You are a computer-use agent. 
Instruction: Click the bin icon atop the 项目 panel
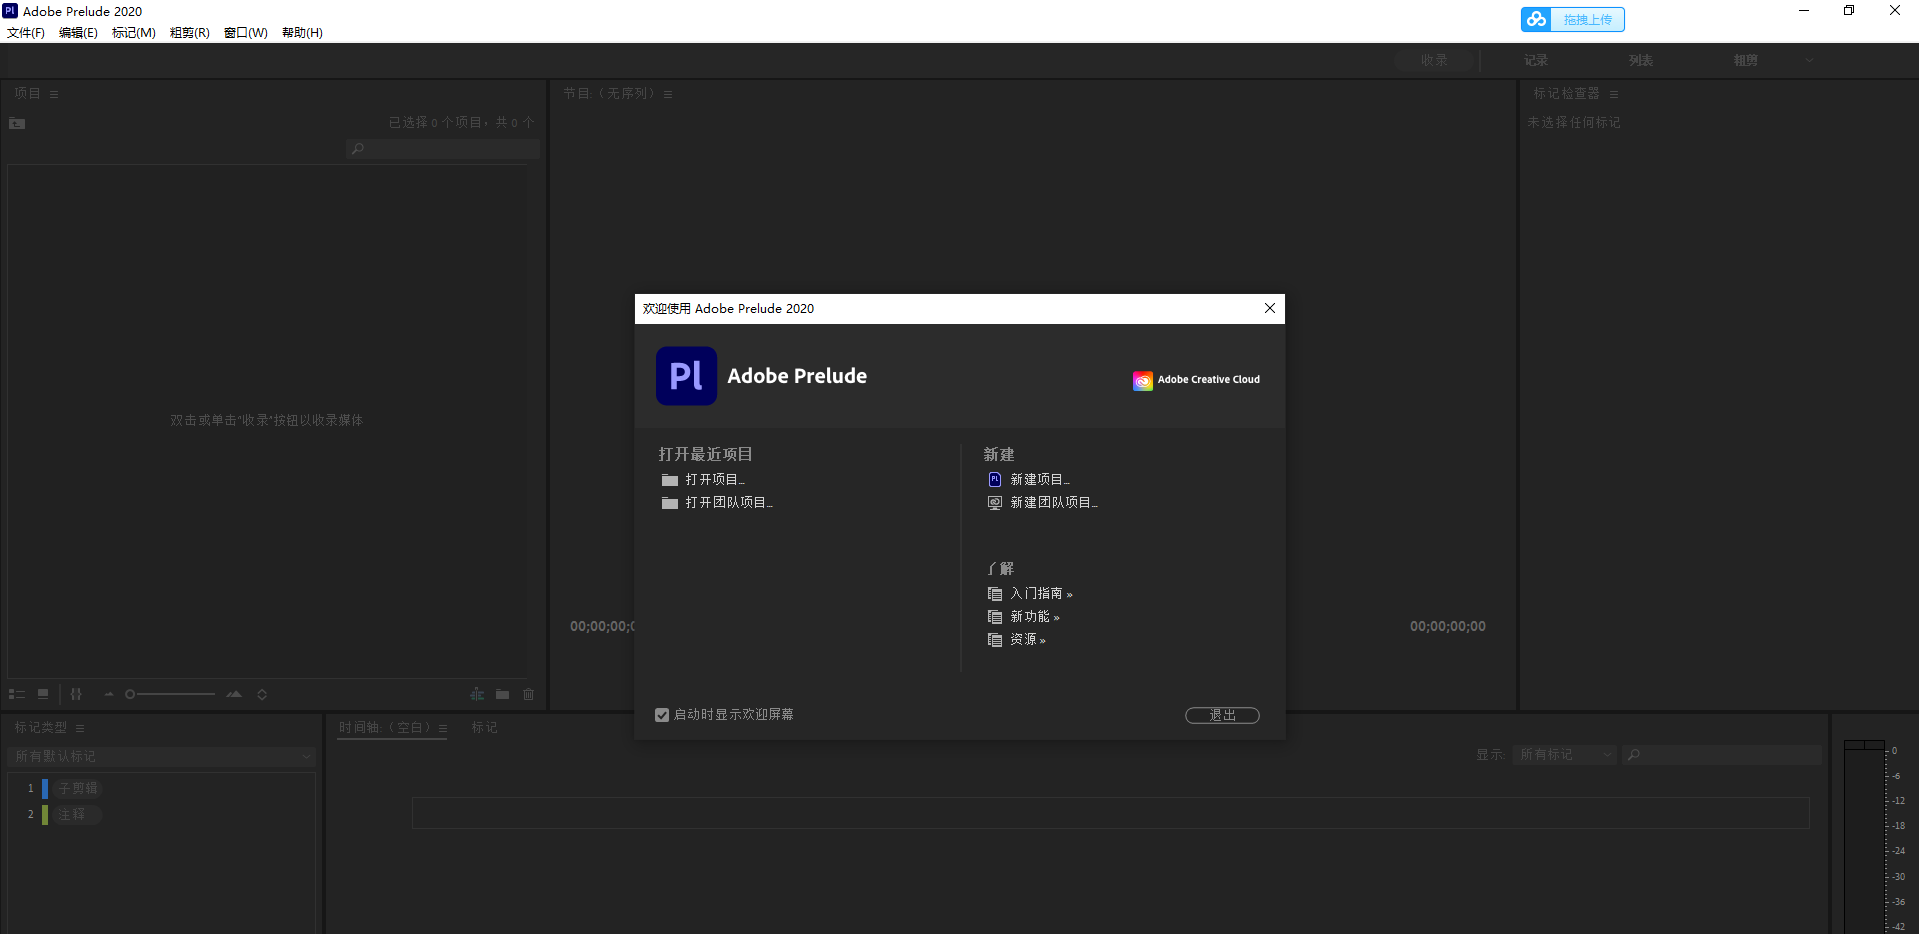[x=17, y=123]
